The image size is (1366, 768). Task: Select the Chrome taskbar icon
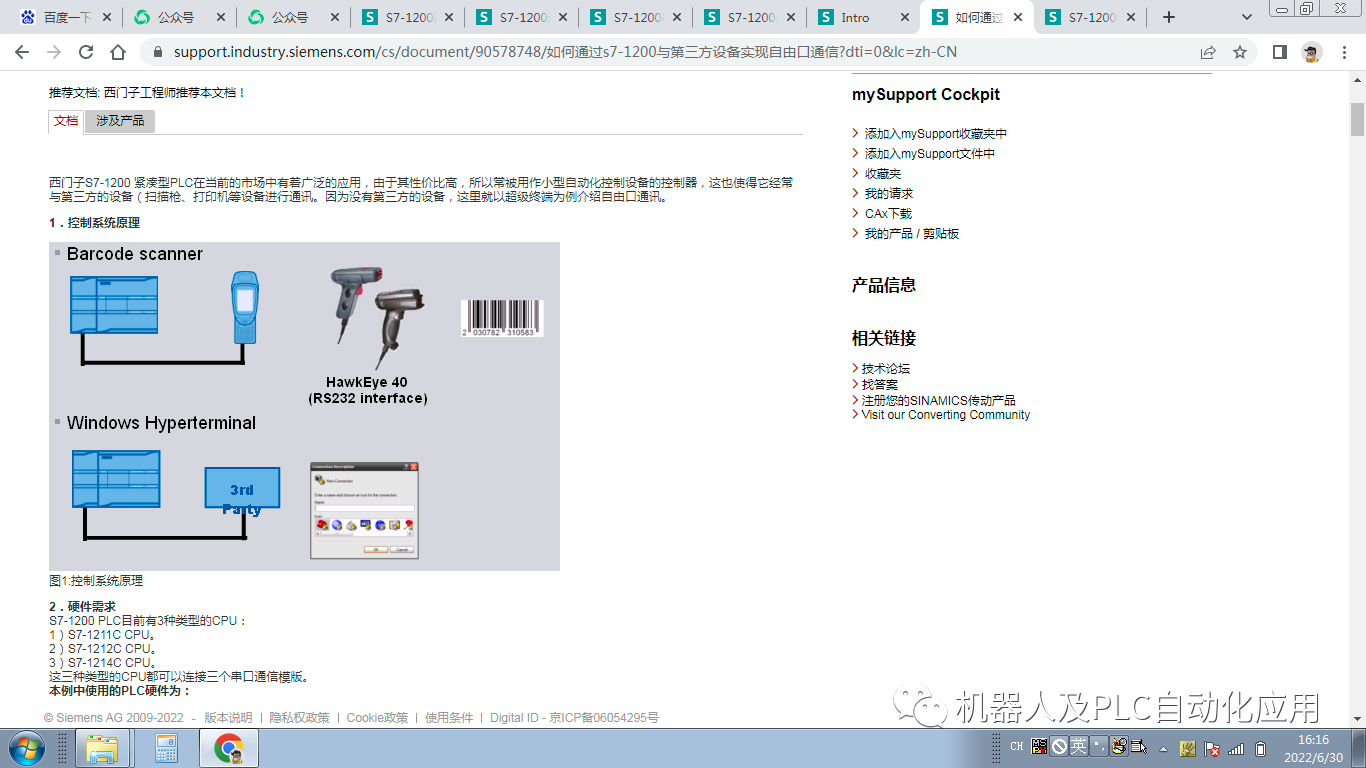pyautogui.click(x=229, y=748)
